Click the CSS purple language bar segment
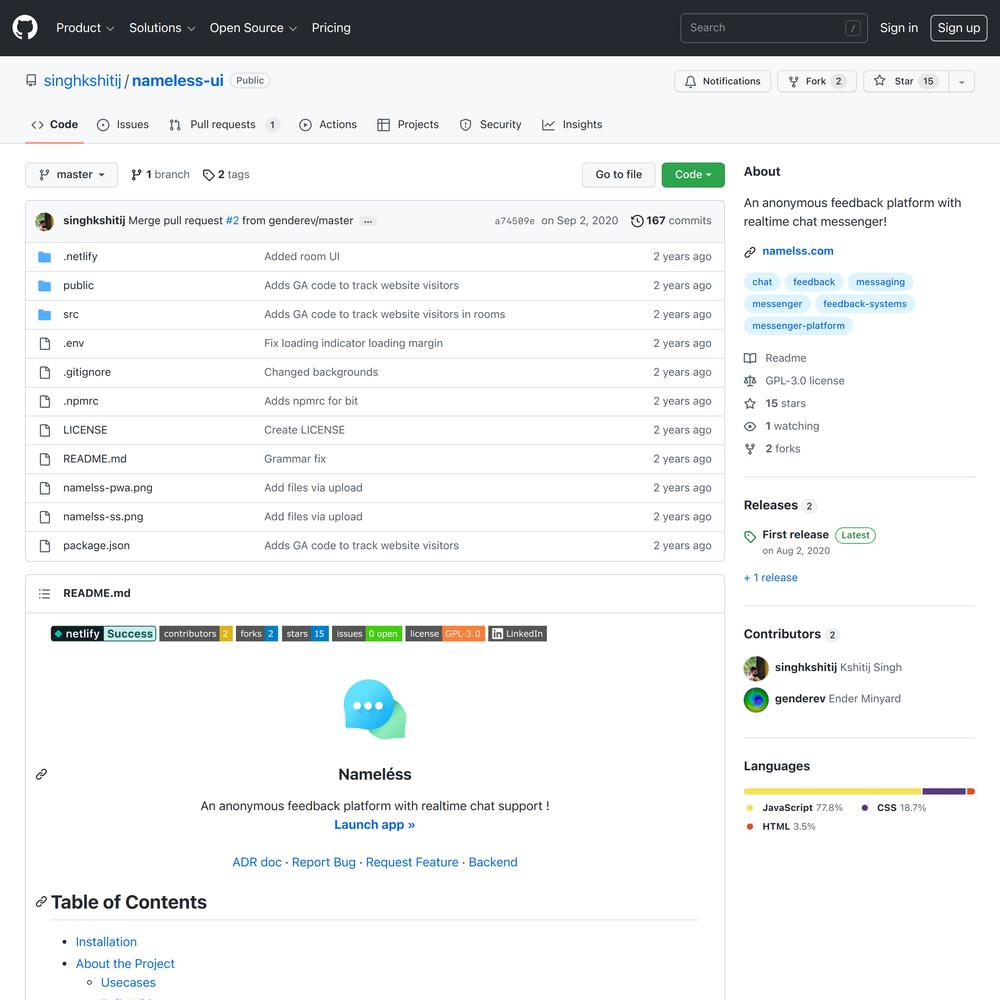This screenshot has width=1000, height=1000. point(944,791)
